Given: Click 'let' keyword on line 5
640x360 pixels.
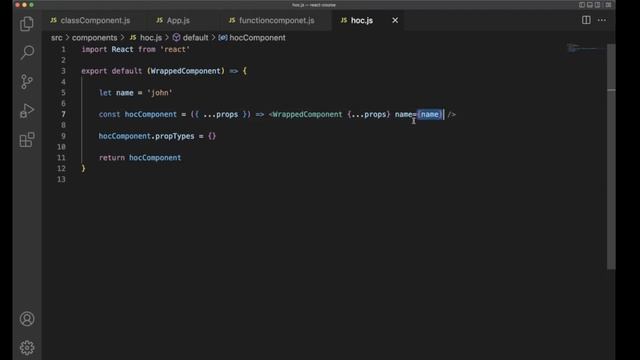Looking at the screenshot, I should tap(105, 93).
